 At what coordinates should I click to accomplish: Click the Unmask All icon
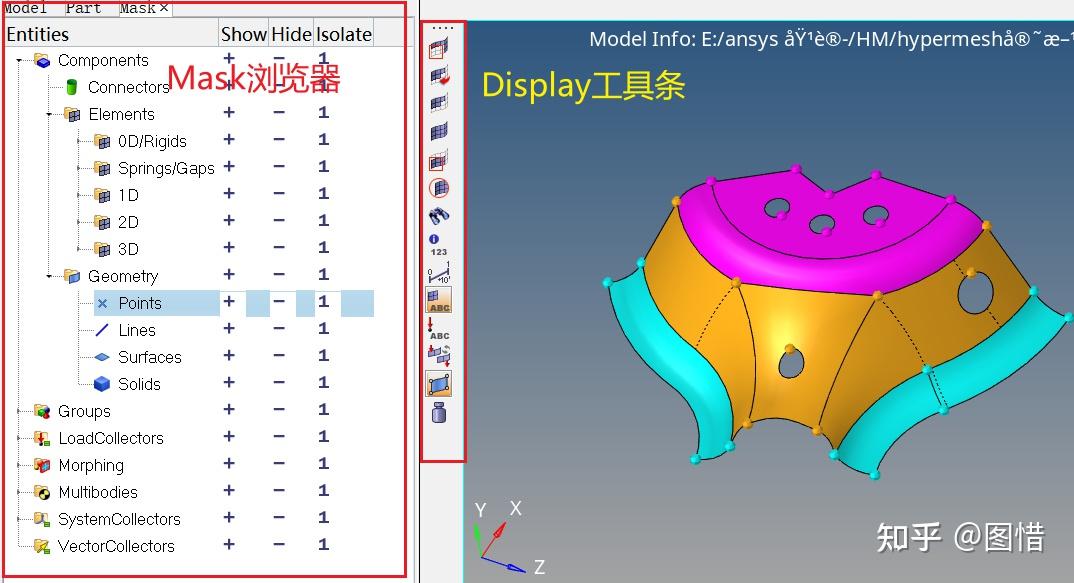click(x=438, y=131)
